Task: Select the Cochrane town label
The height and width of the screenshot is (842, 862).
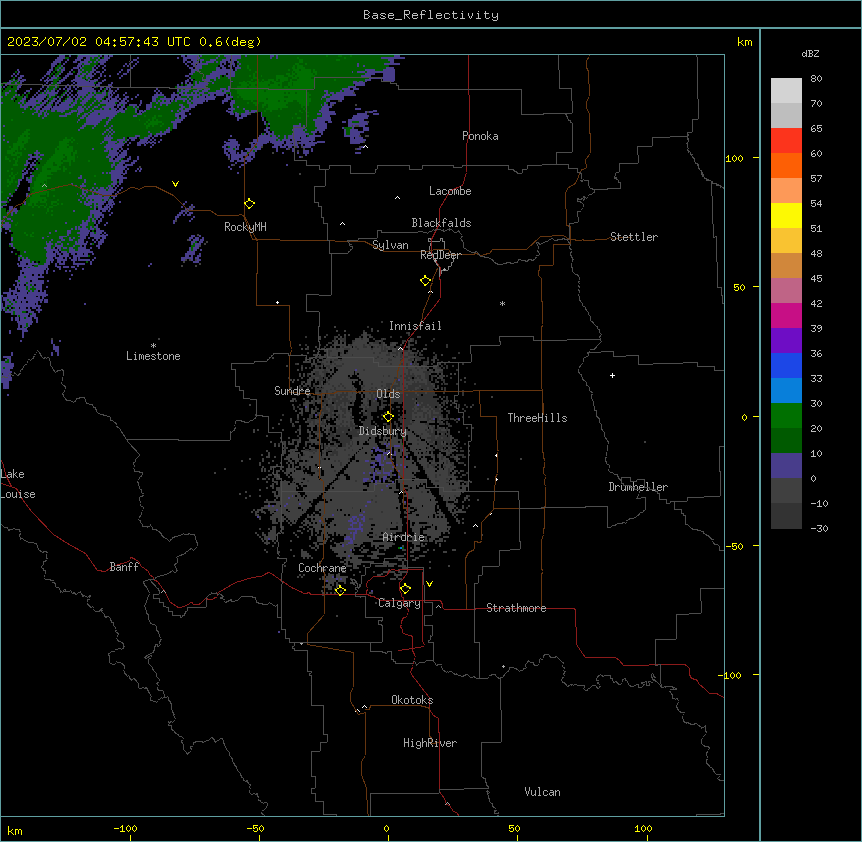Action: pos(322,568)
